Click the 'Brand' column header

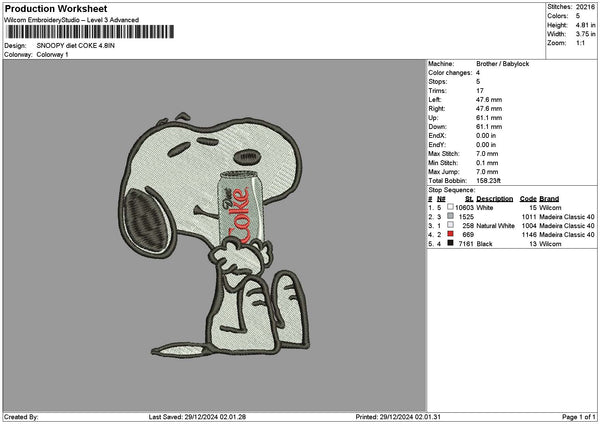click(549, 199)
